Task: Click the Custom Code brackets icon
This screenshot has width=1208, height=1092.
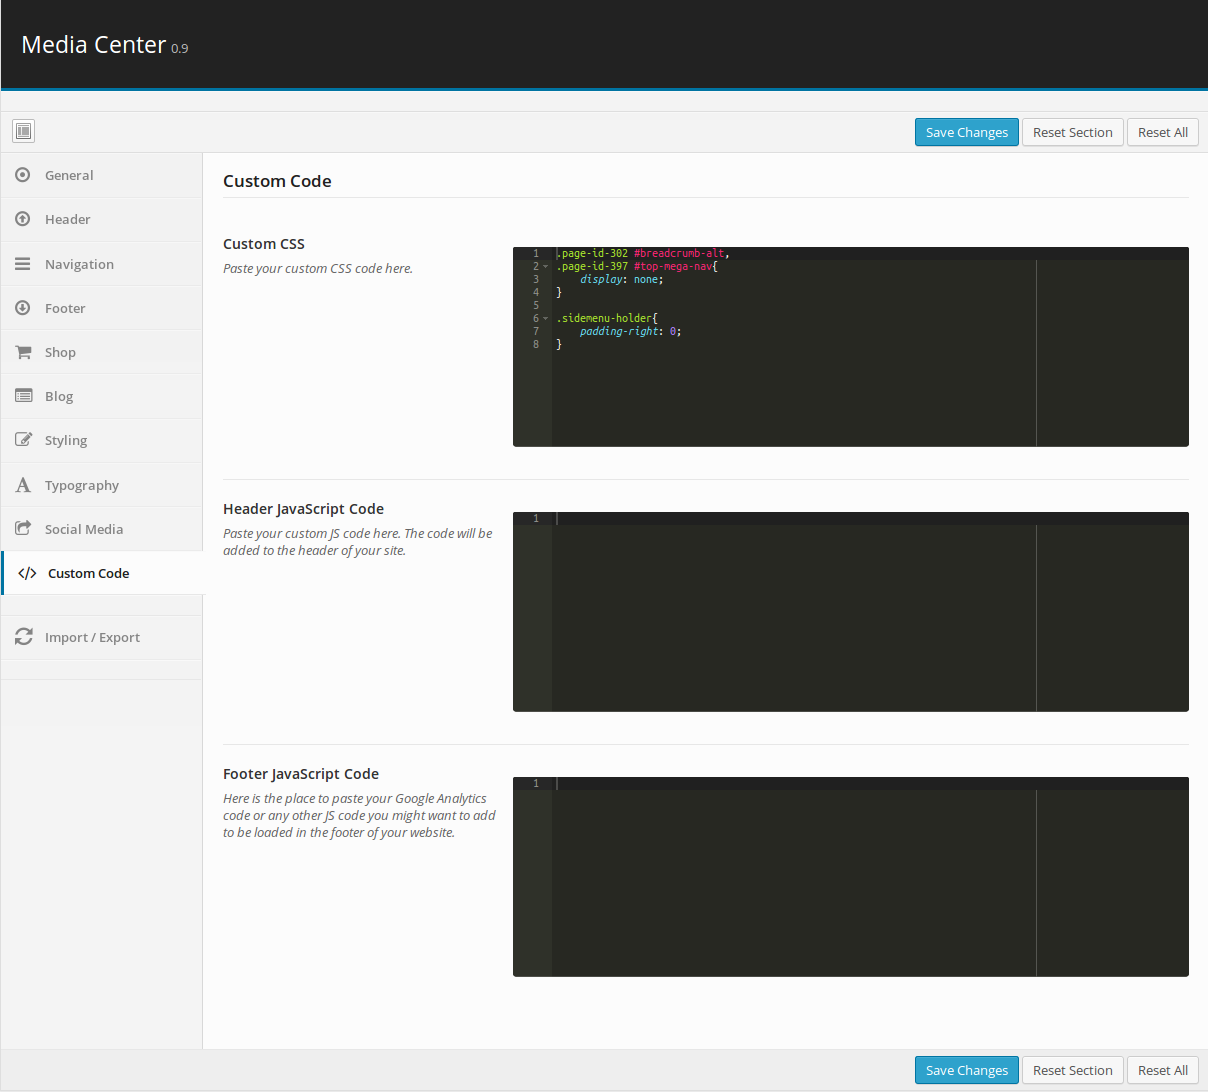Action: click(27, 573)
